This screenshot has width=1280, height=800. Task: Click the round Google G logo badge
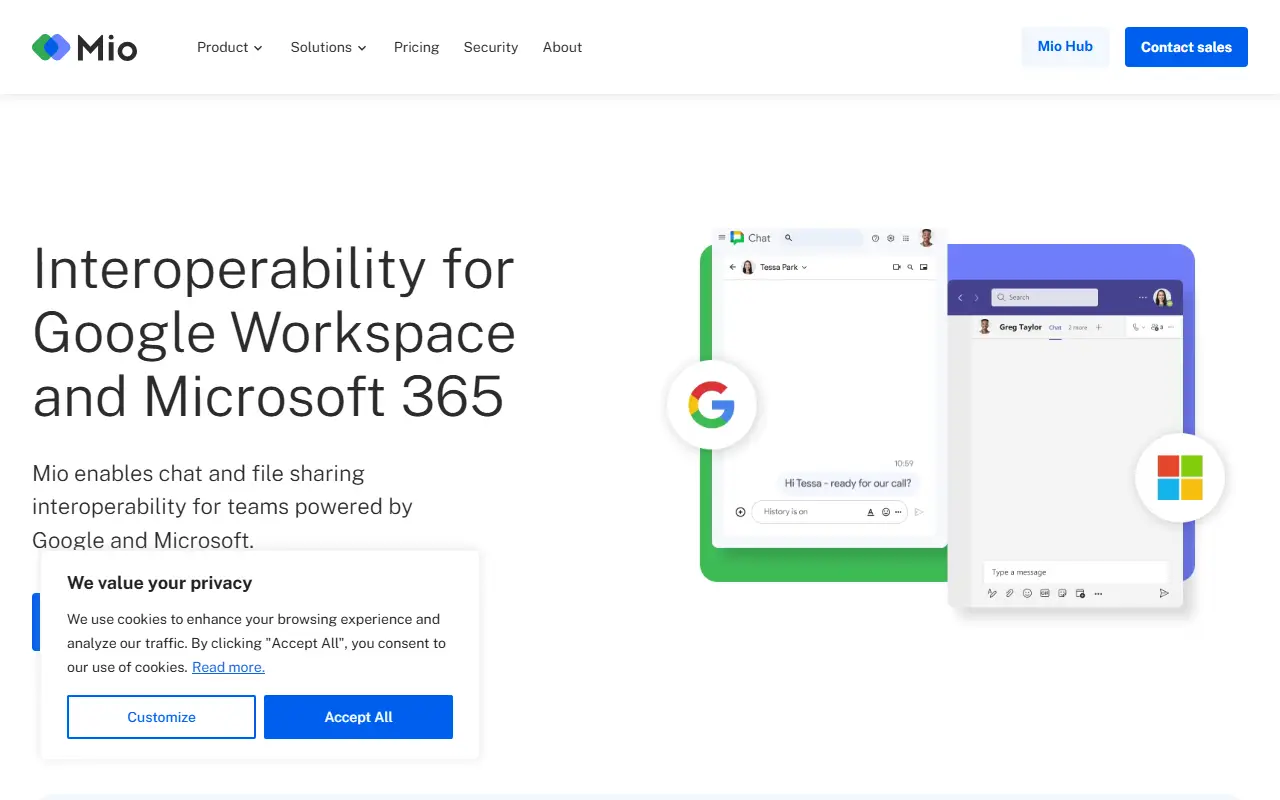[711, 406]
